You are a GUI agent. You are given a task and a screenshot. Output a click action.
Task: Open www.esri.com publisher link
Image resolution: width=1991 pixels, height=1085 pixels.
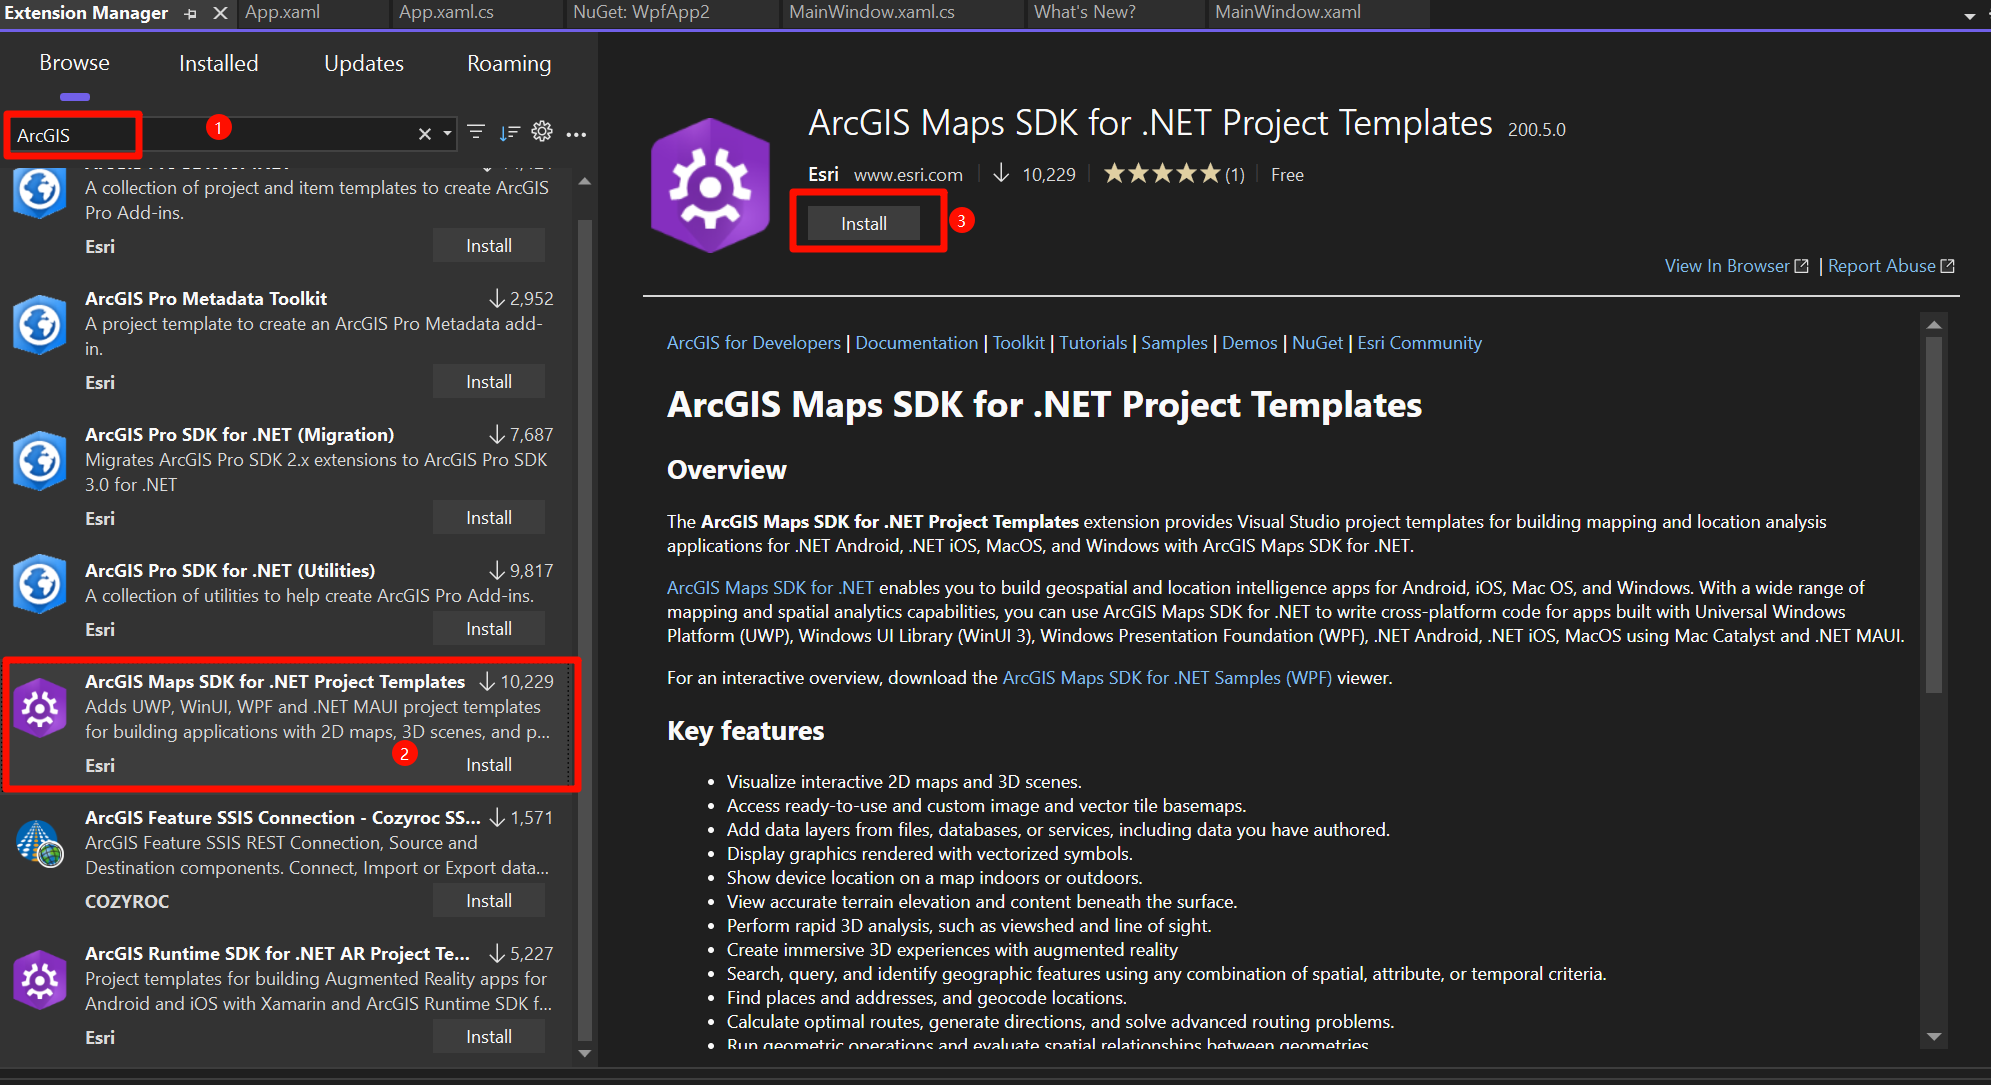coord(908,175)
